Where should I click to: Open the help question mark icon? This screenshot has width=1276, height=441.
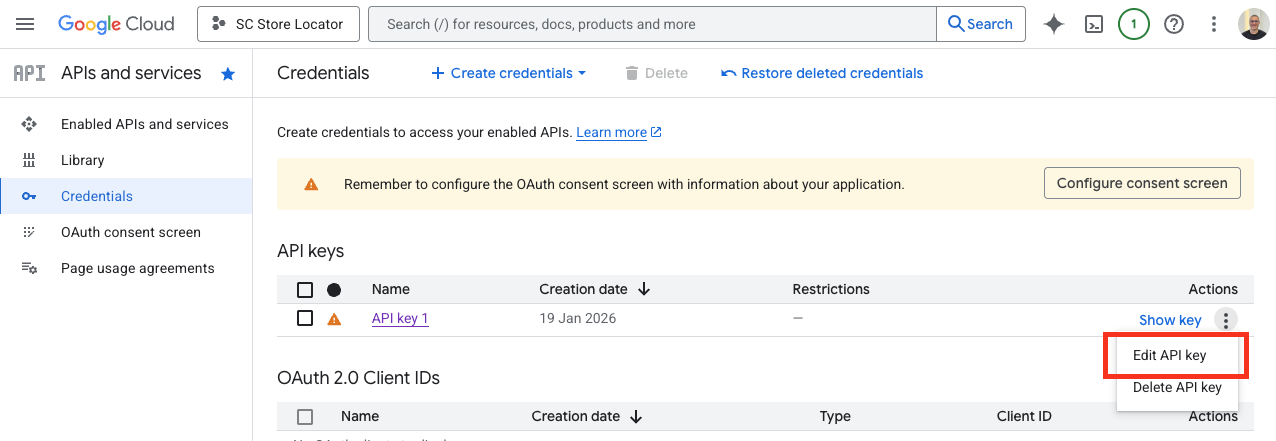coord(1174,24)
